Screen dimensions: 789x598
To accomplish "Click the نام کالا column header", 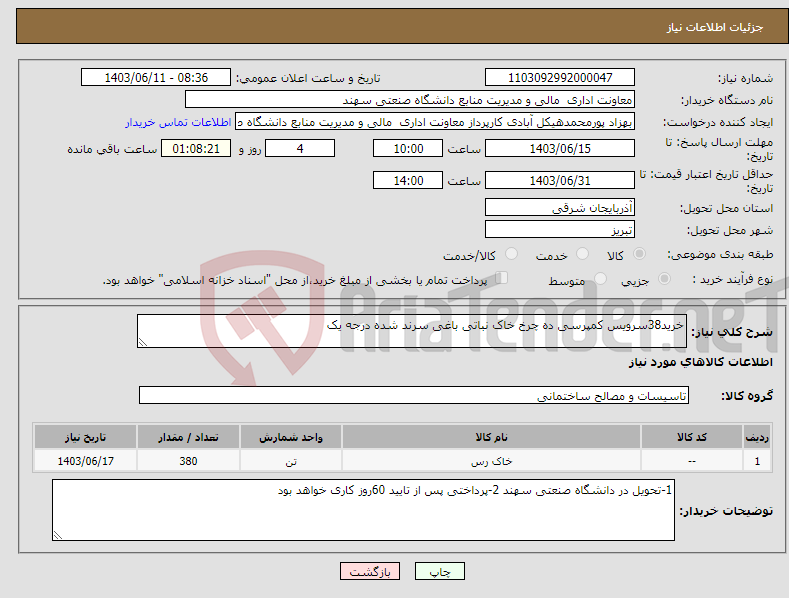I will (x=491, y=437).
